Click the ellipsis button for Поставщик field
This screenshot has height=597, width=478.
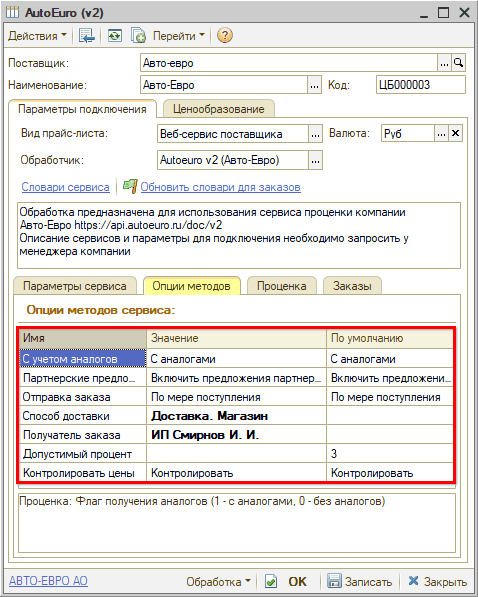click(x=444, y=63)
